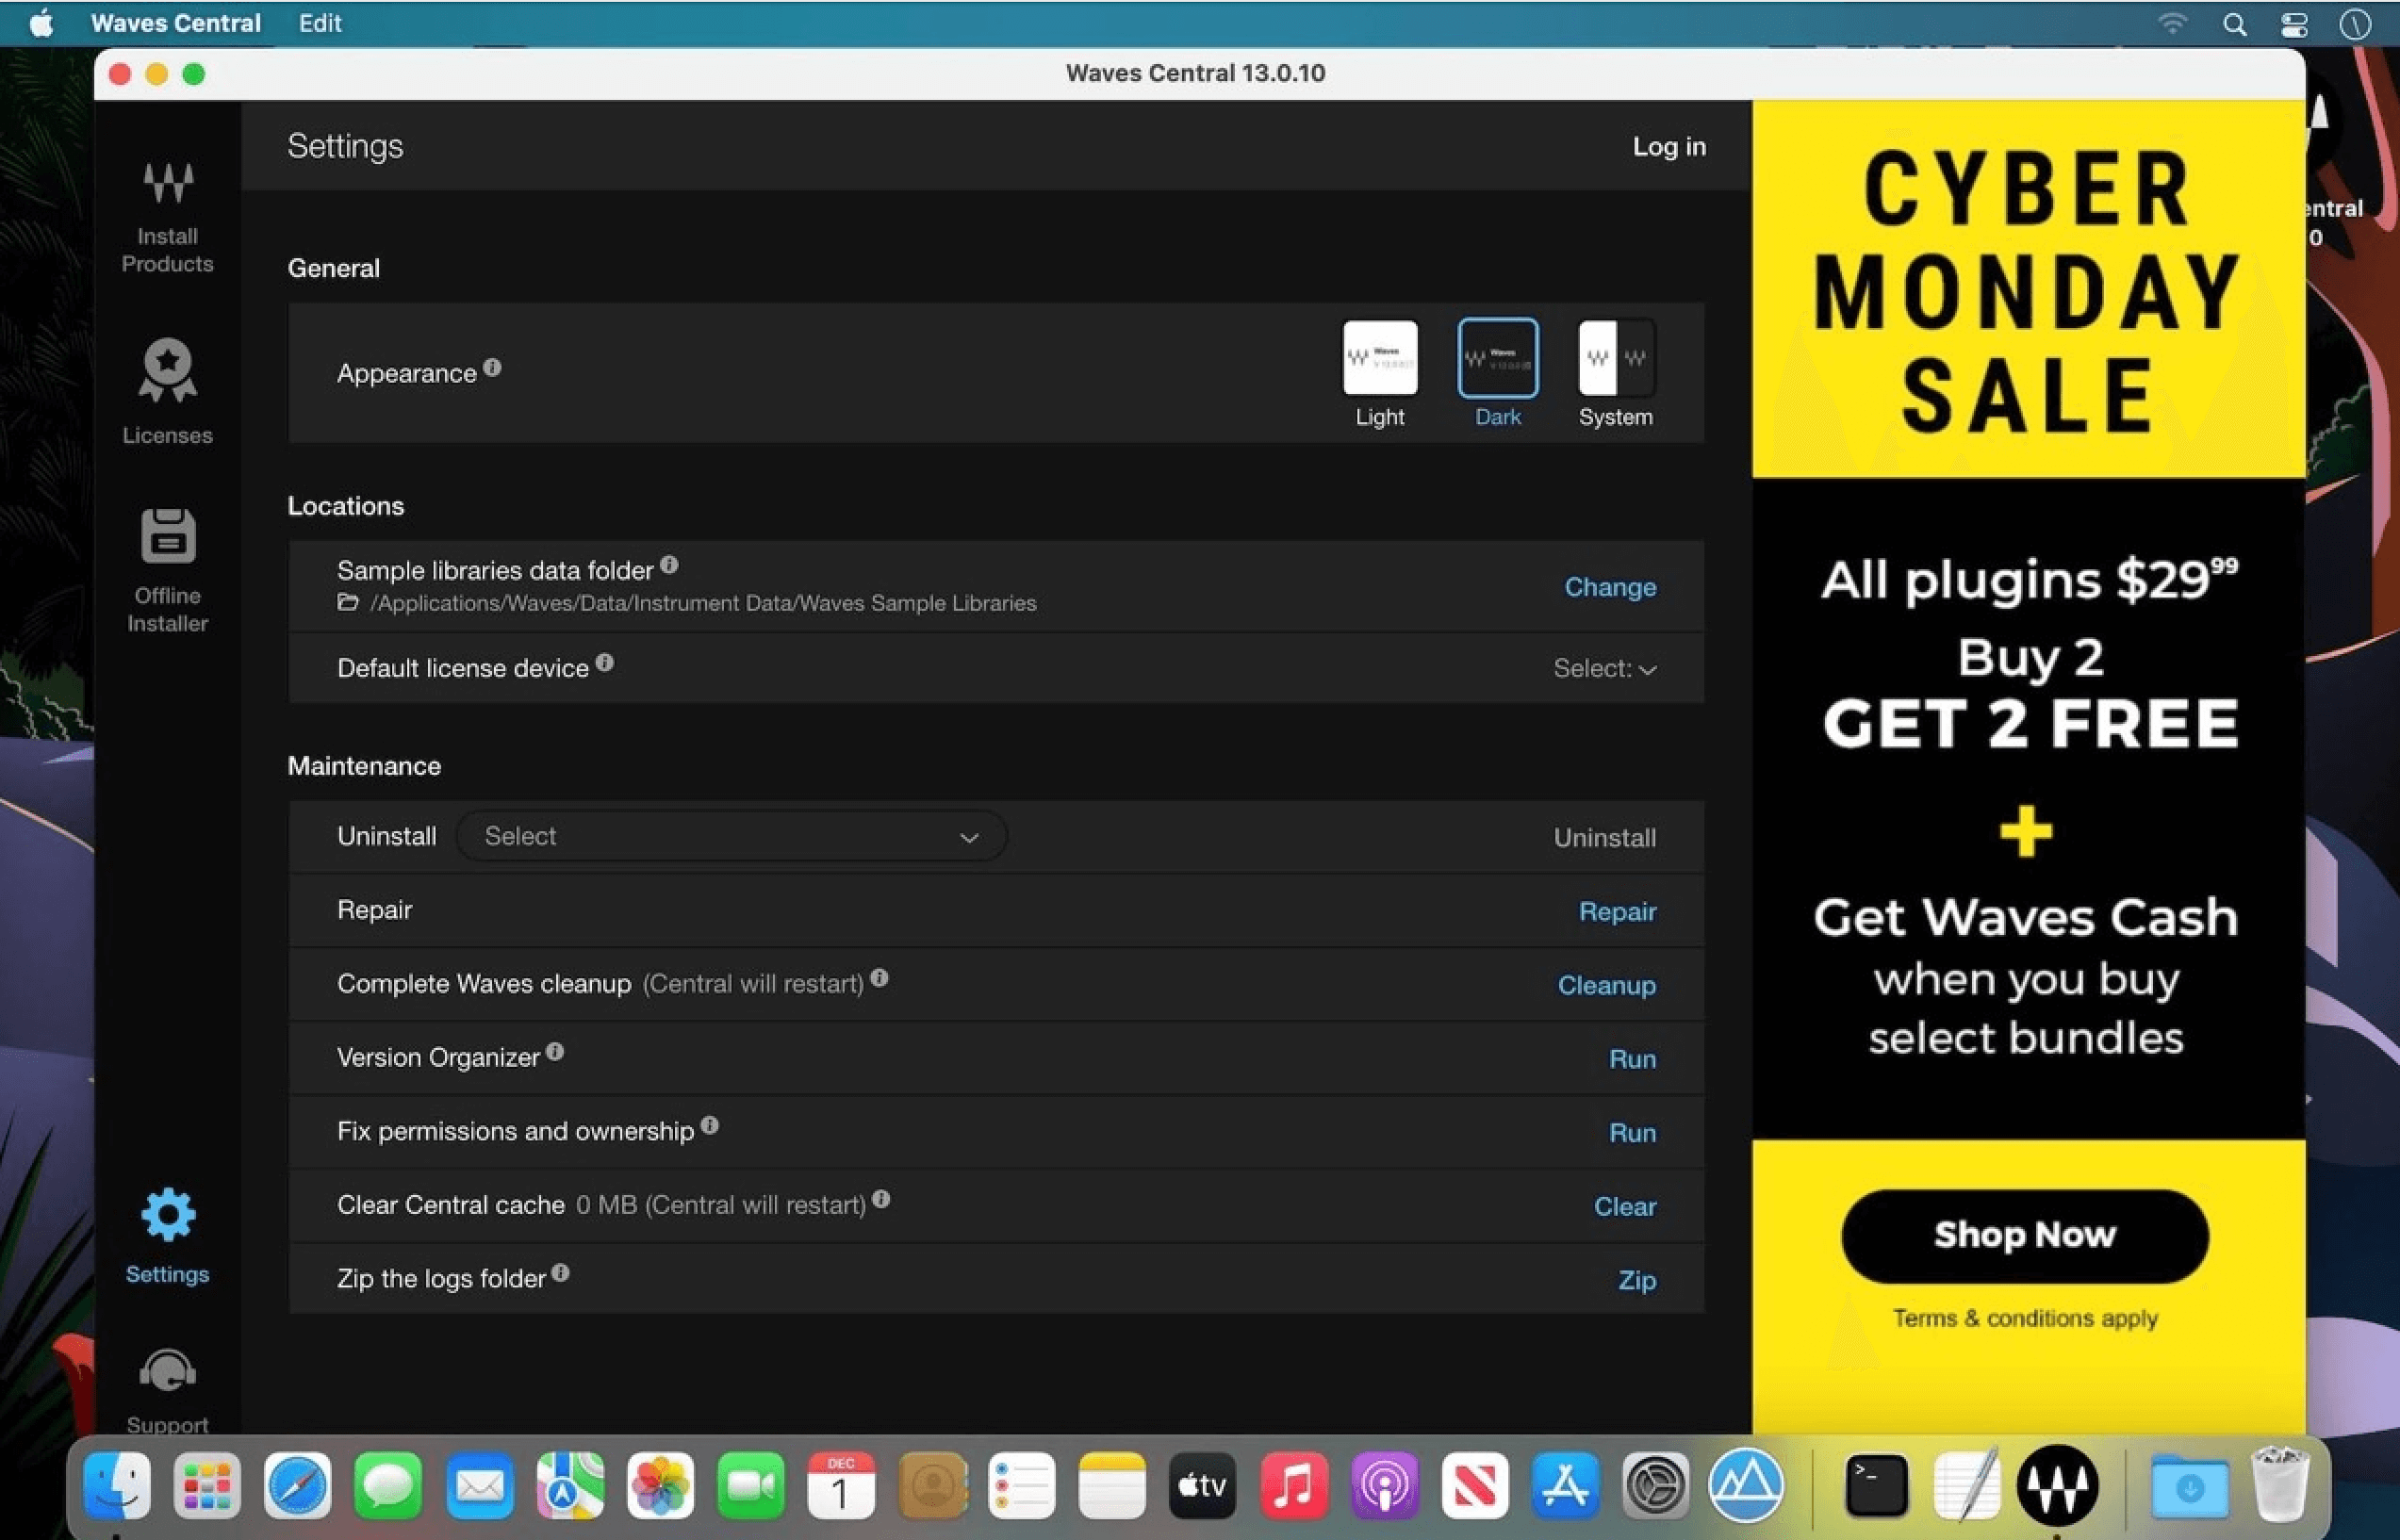The image size is (2400, 1540).
Task: Open FaceTime from the Dock
Action: coord(750,1485)
